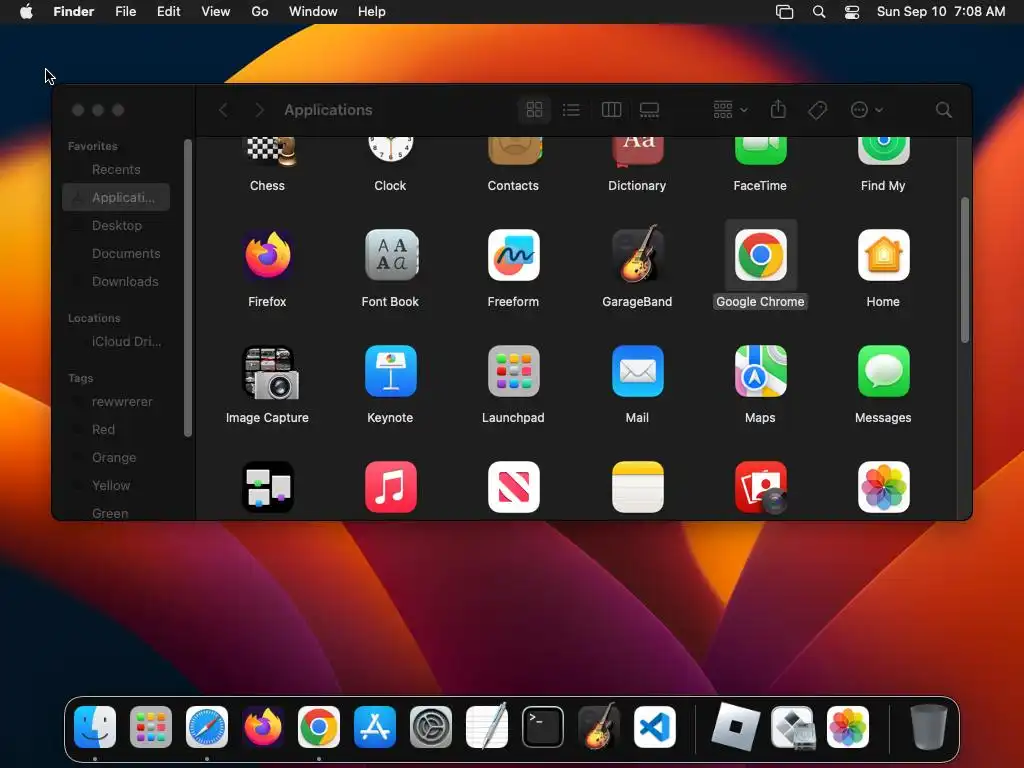Viewport: 1024px width, 768px height.
Task: Open the Trash in the Dock
Action: (929, 727)
